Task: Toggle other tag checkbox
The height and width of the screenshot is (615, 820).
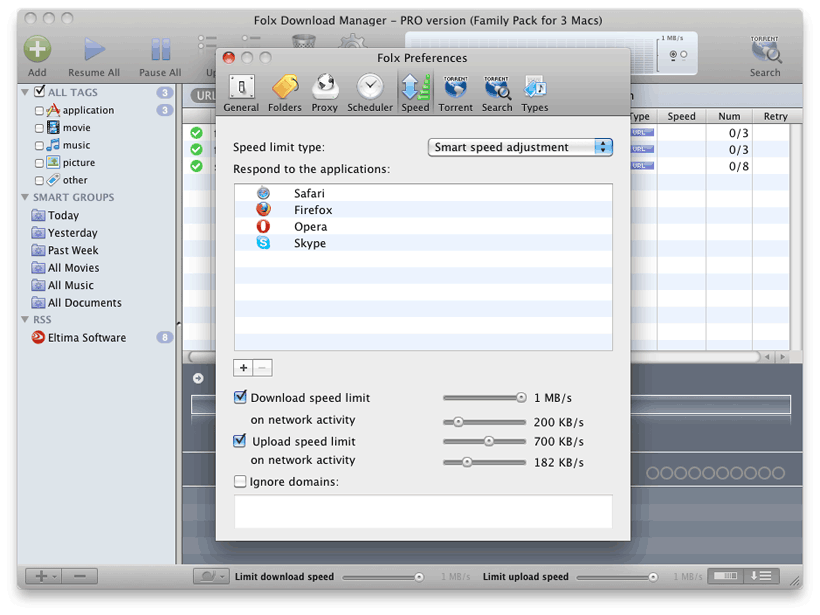Action: pos(39,180)
